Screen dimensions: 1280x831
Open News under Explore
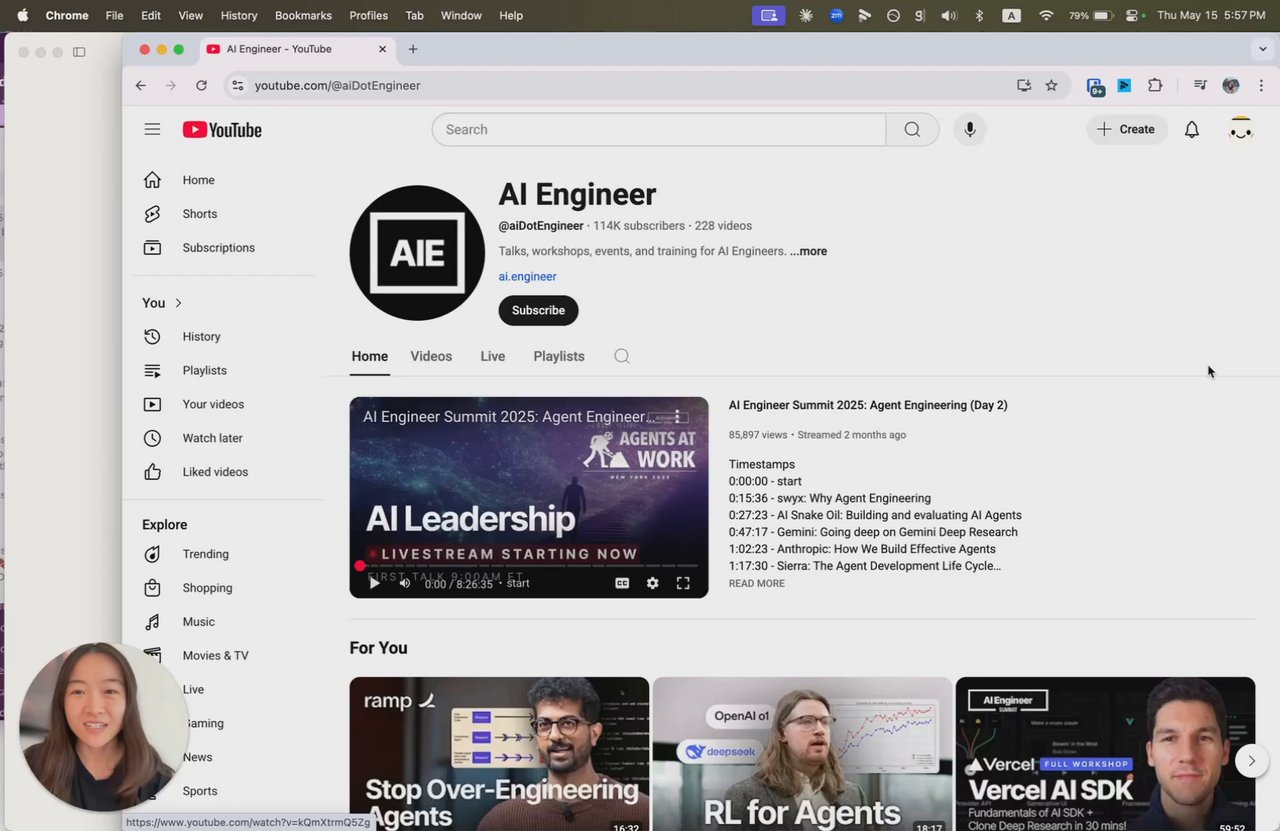coord(197,757)
